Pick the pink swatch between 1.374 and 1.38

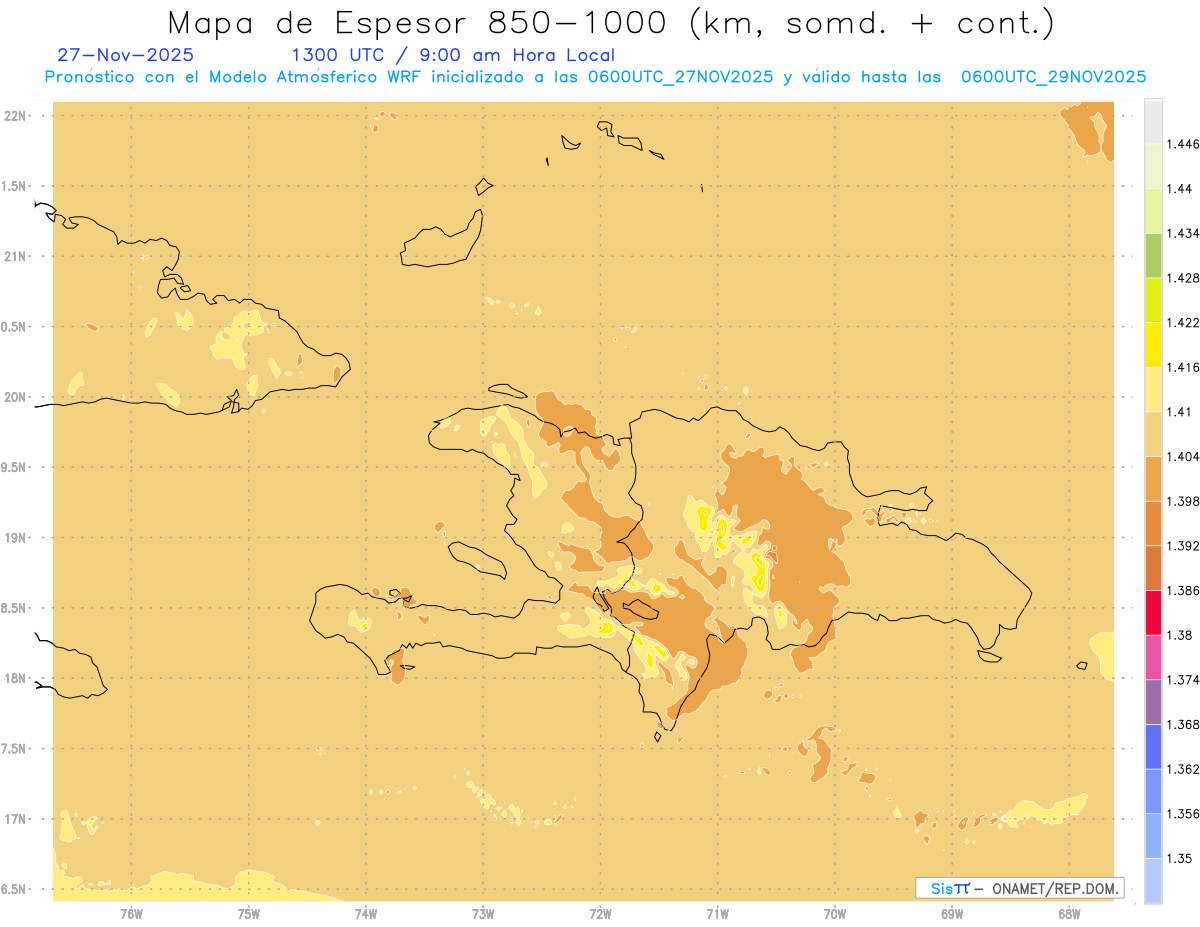(1153, 657)
